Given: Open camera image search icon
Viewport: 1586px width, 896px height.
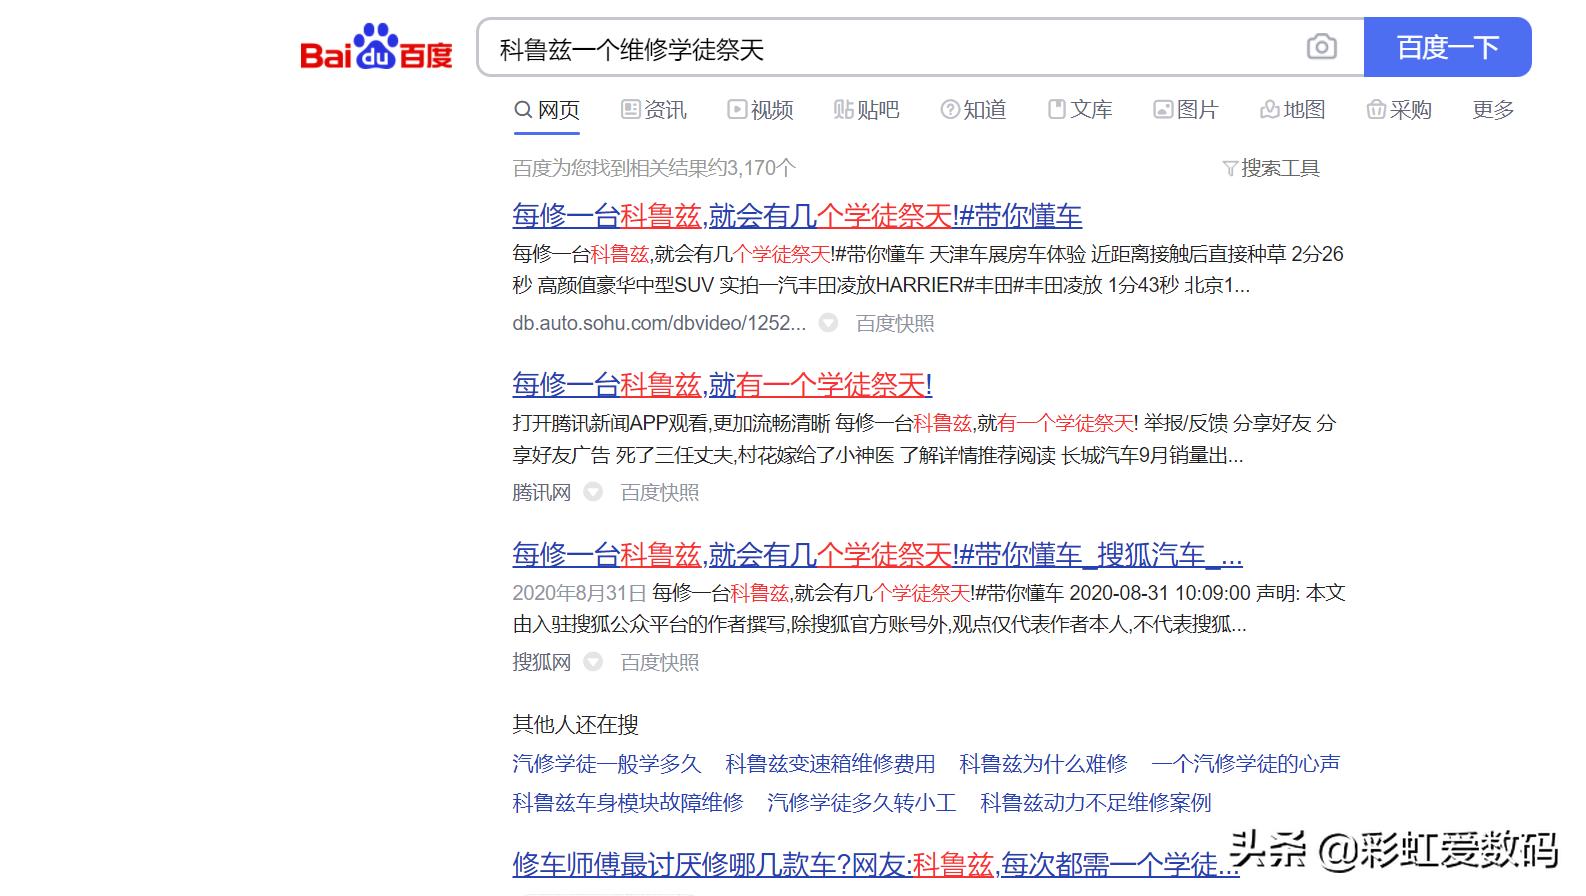Looking at the screenshot, I should tap(1321, 47).
